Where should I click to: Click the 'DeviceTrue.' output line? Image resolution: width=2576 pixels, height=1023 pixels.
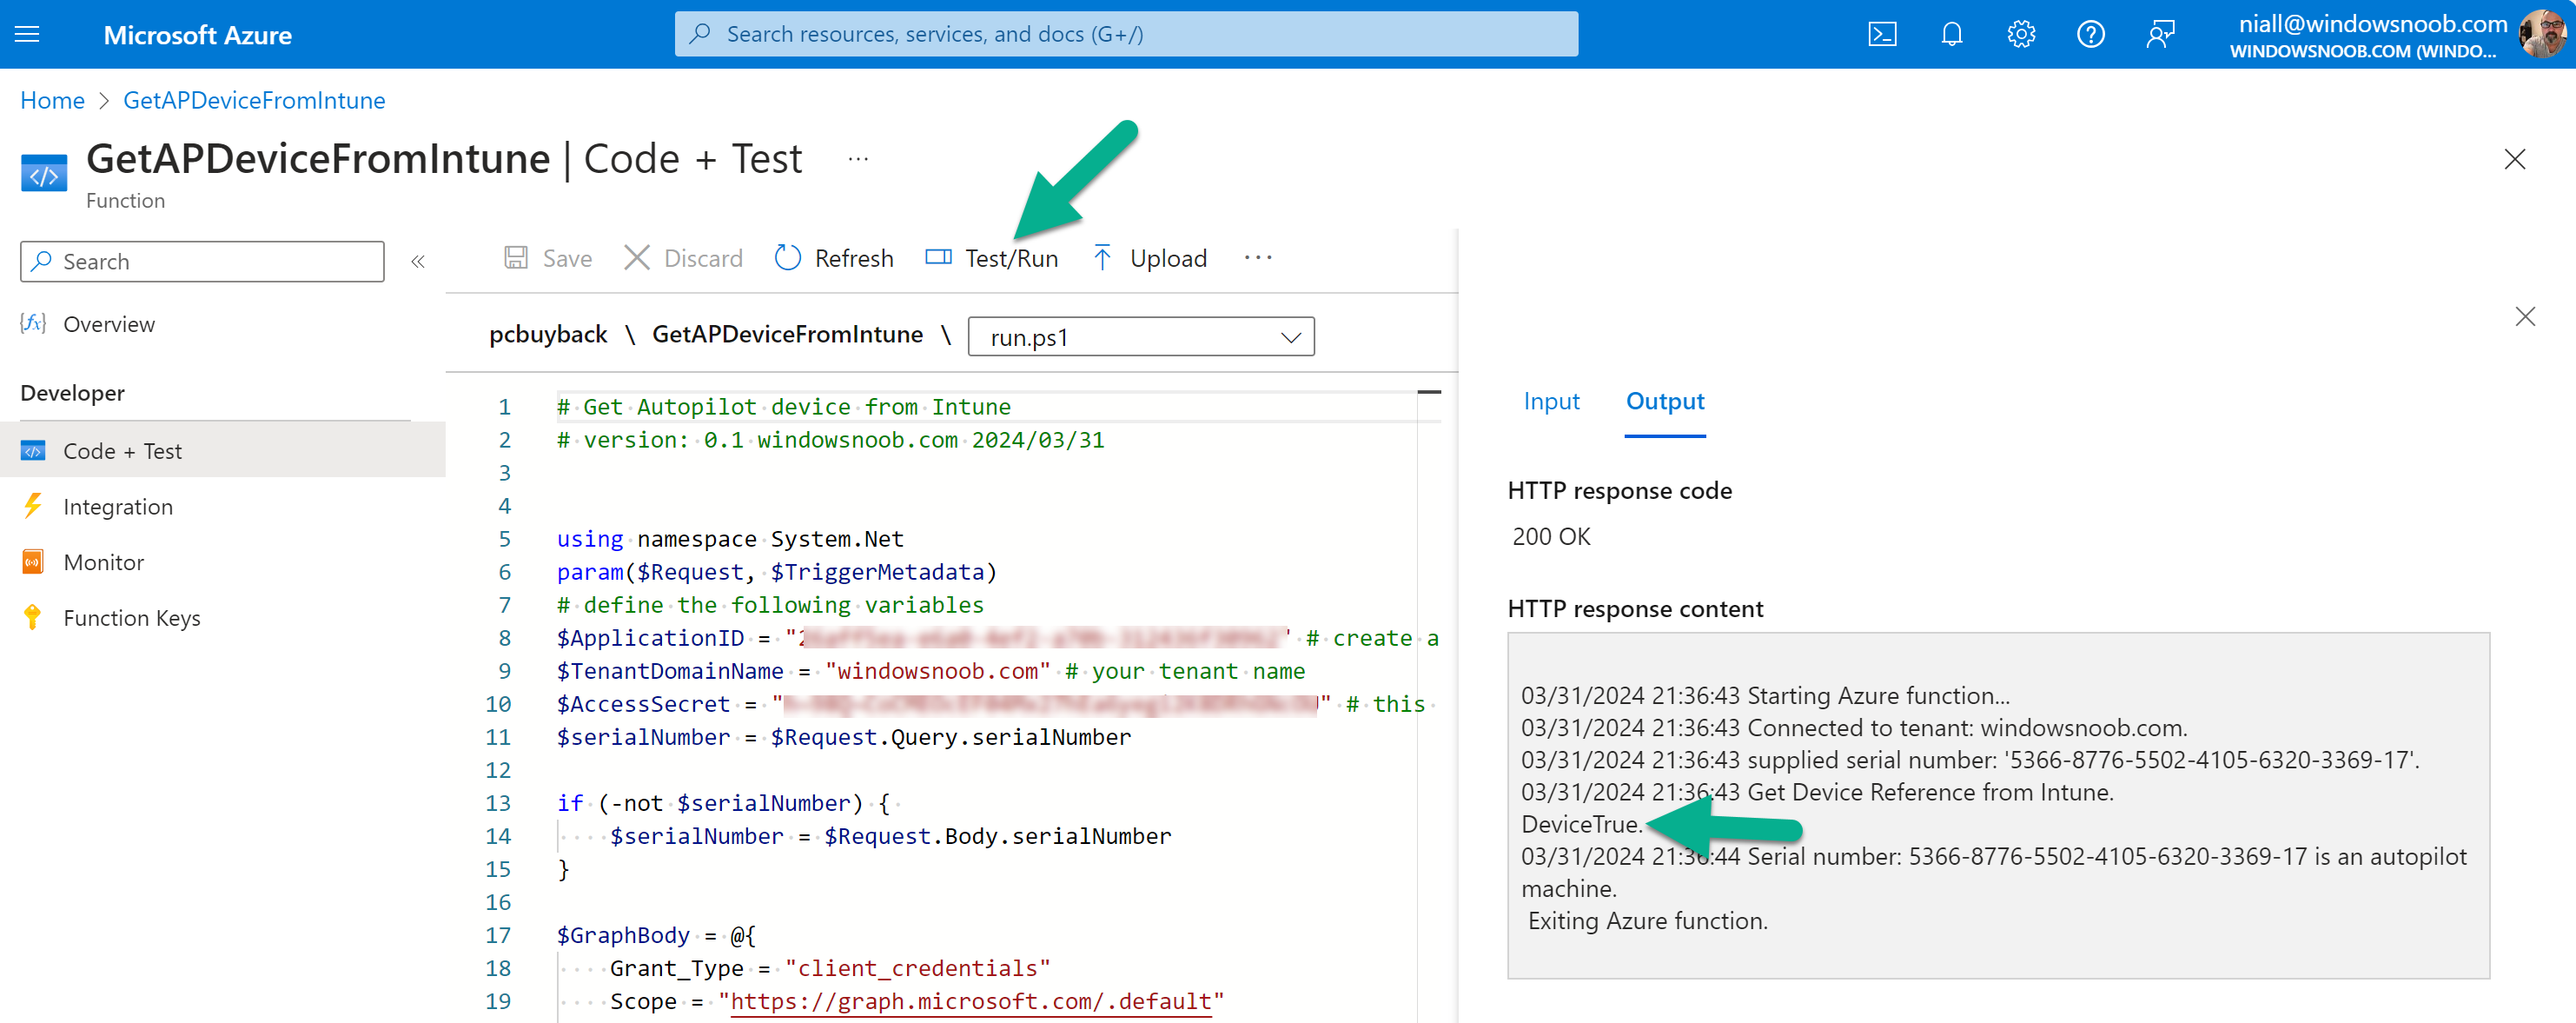[1581, 825]
